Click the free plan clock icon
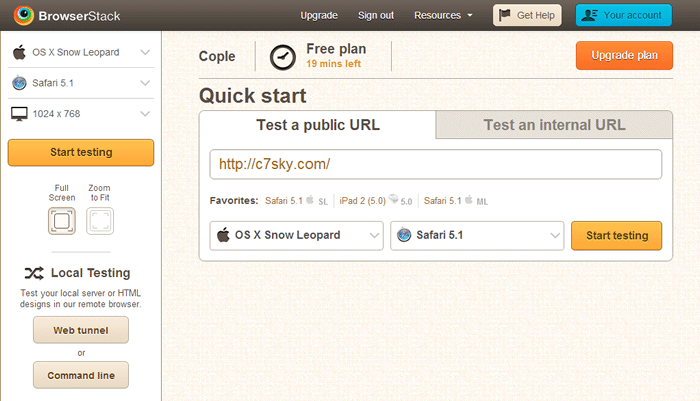Screen dimensions: 700x401 (x=283, y=57)
